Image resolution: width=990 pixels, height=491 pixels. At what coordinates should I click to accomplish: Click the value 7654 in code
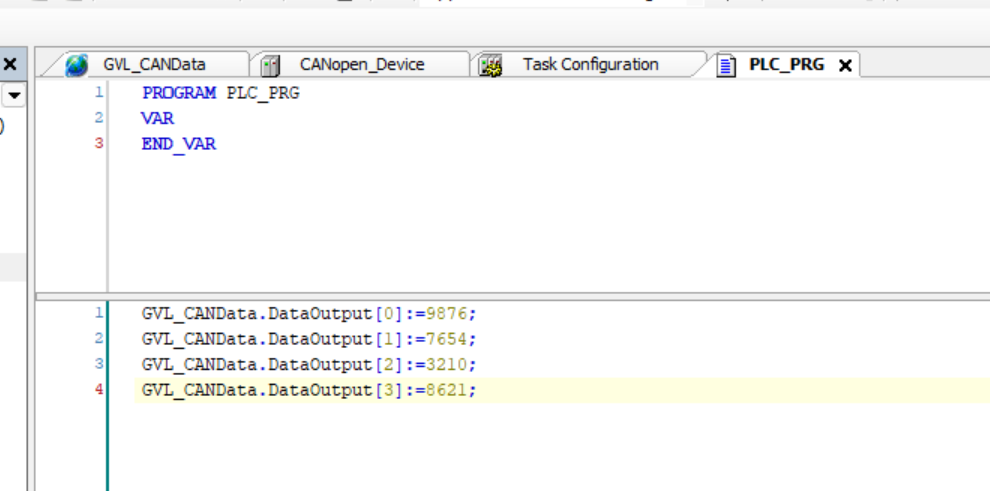coord(447,339)
